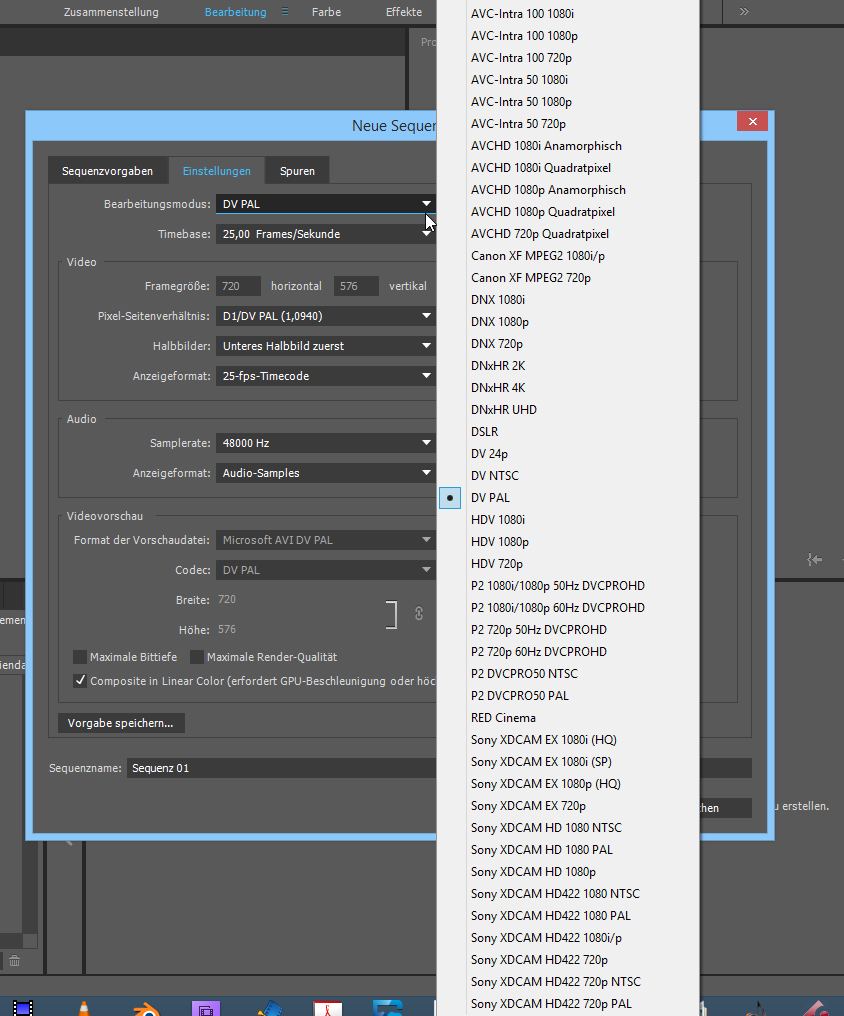This screenshot has width=844, height=1016.
Task: Switch to the Farbe workspace
Action: click(x=326, y=12)
